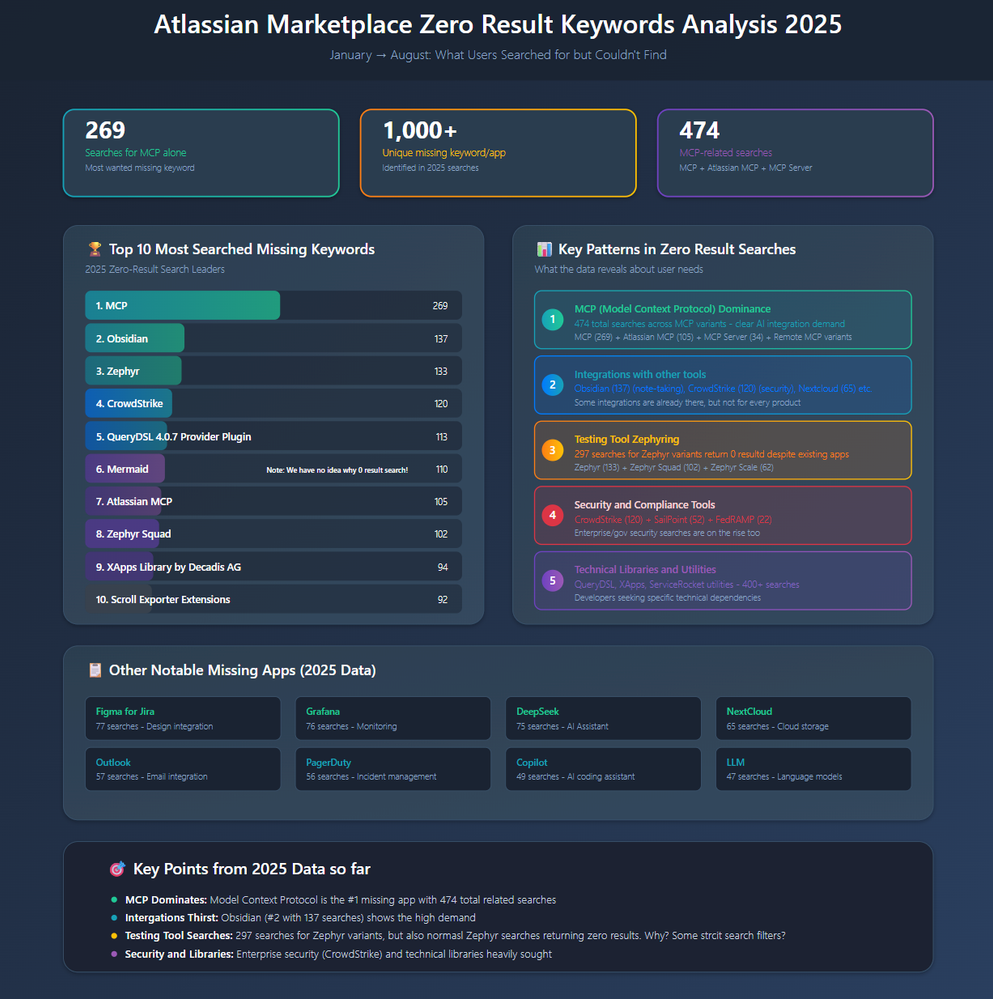Click the '4. CrowdStrike' bar row
Screen dimensions: 993x999
(273, 403)
